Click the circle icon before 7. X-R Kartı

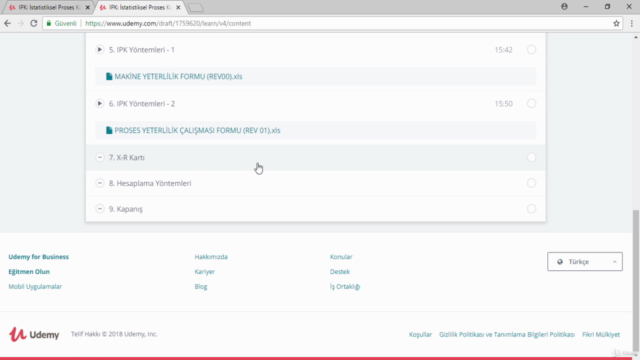[x=100, y=157]
